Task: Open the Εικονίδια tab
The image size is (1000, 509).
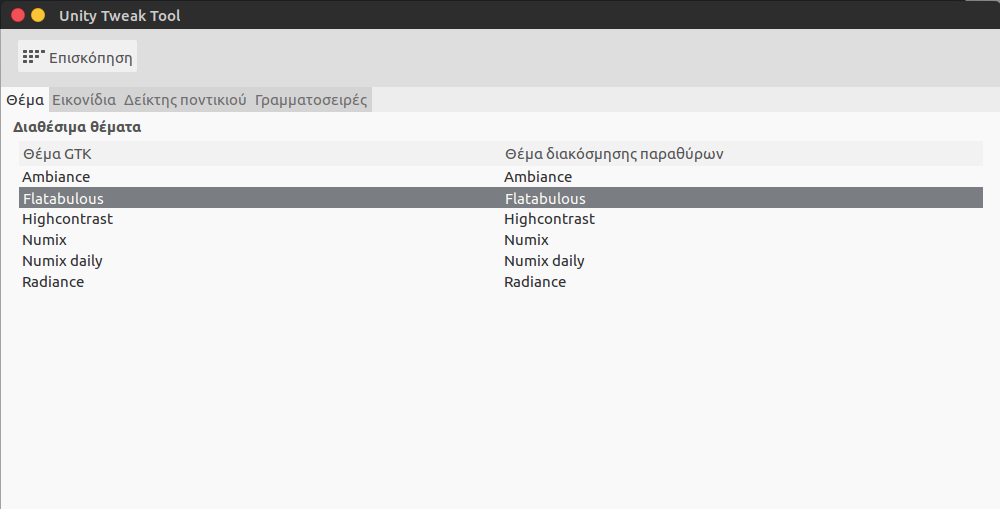Action: (84, 100)
